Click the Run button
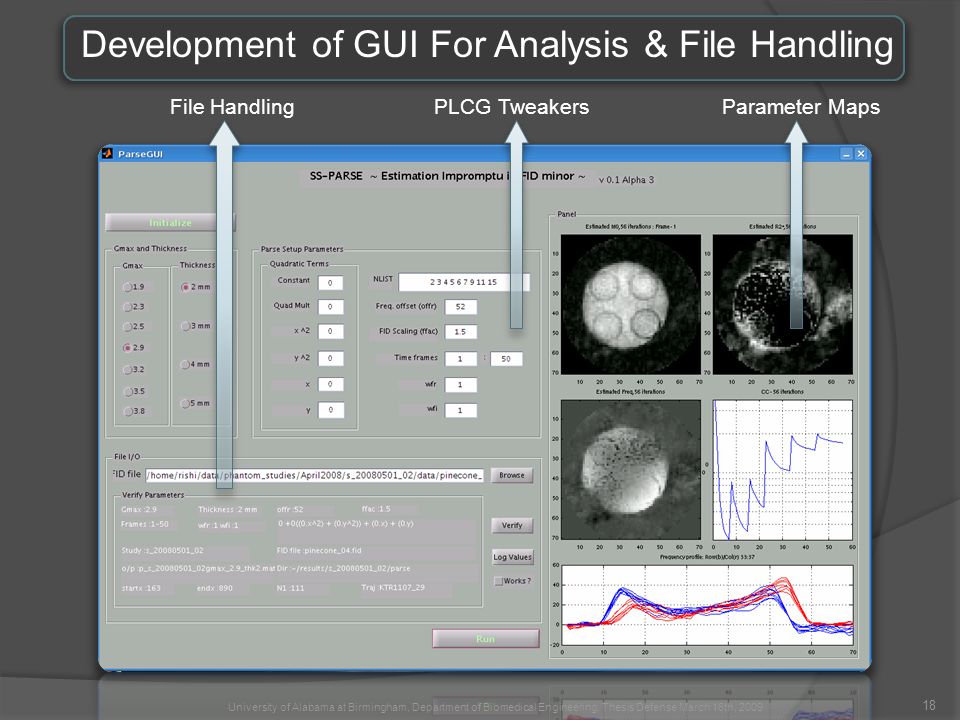 point(486,639)
